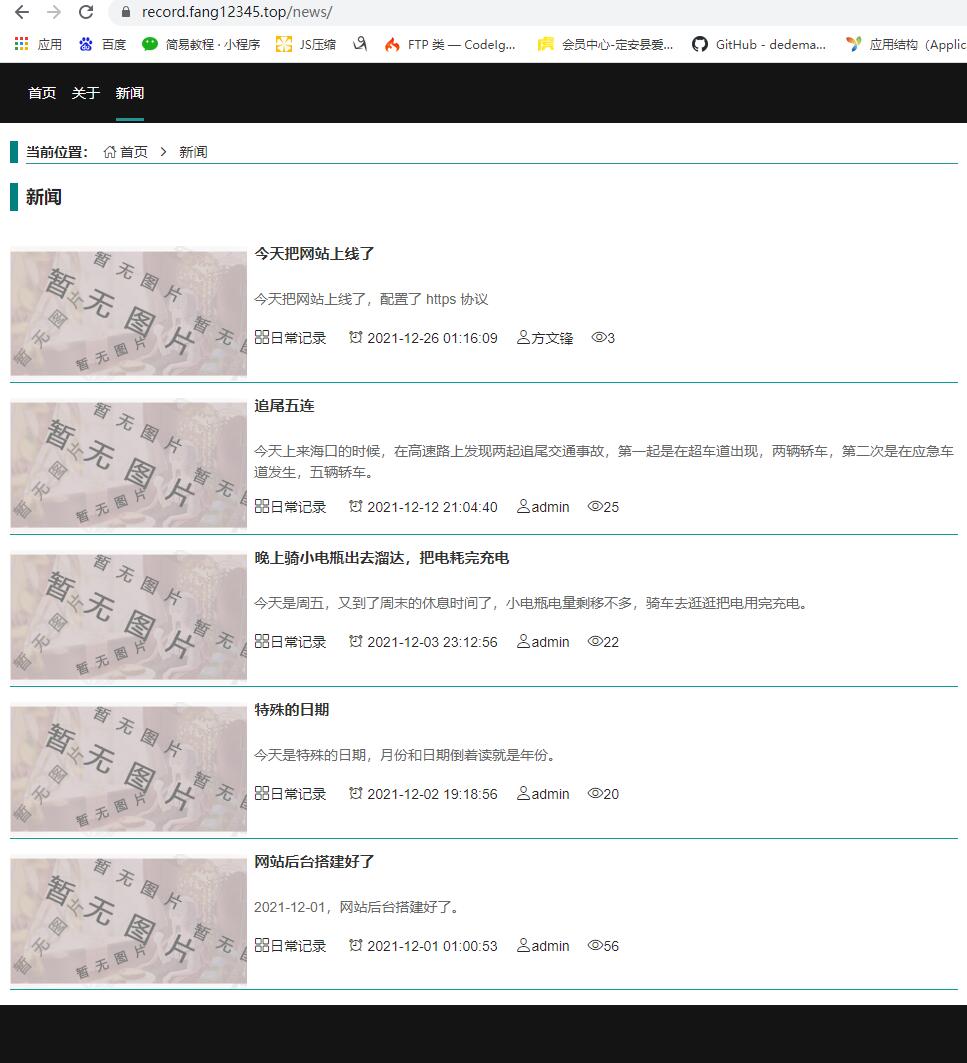
Task: Open the GitHub - dedema... bookmark
Action: (759, 45)
